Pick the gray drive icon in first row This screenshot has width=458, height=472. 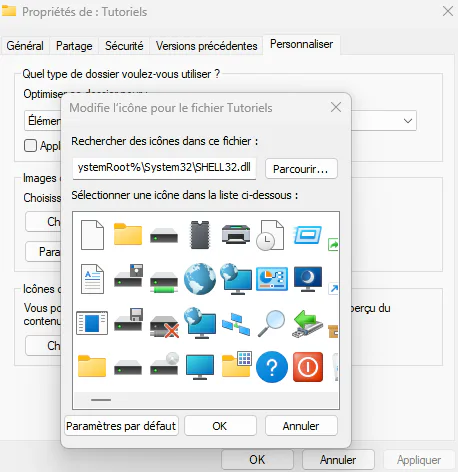pyautogui.click(x=164, y=235)
